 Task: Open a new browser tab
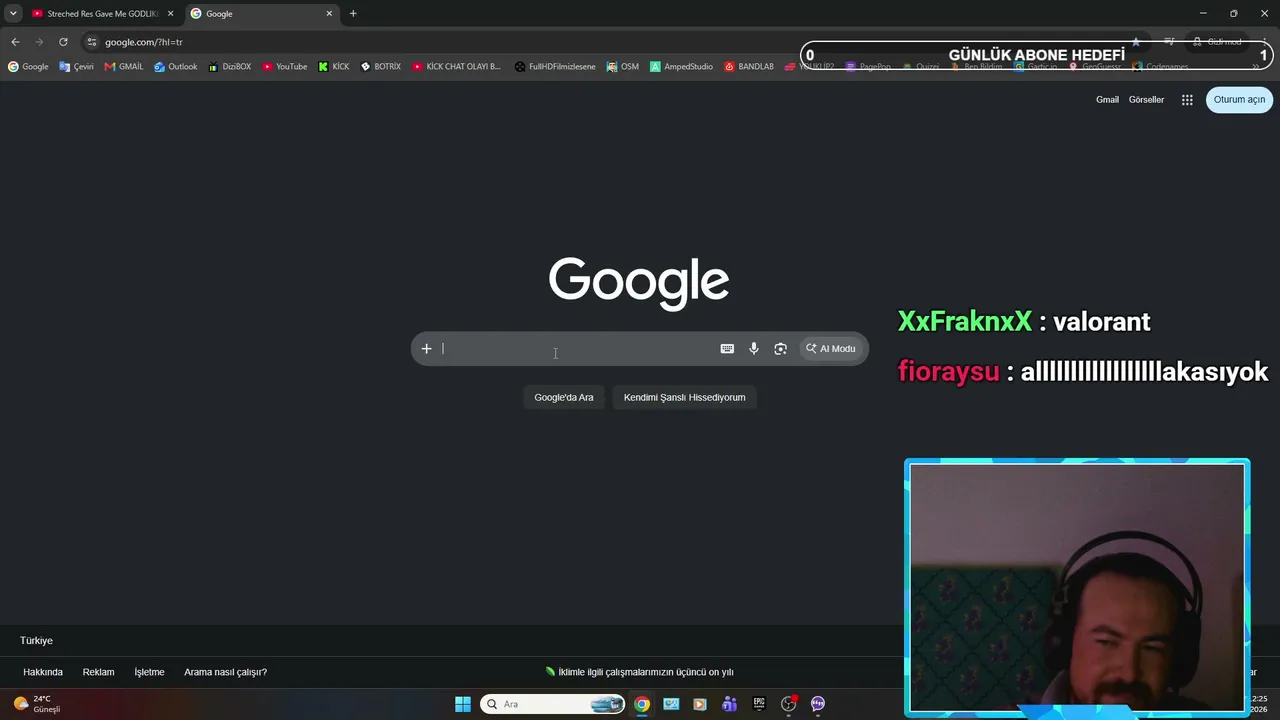point(353,14)
